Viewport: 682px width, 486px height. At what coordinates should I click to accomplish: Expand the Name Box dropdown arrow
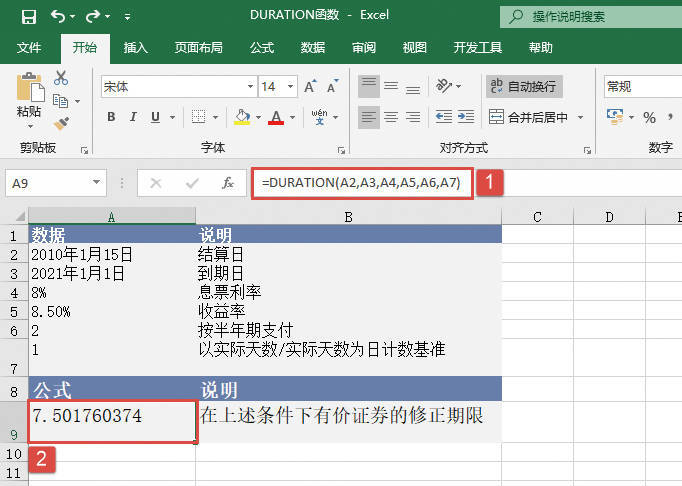pyautogui.click(x=97, y=183)
